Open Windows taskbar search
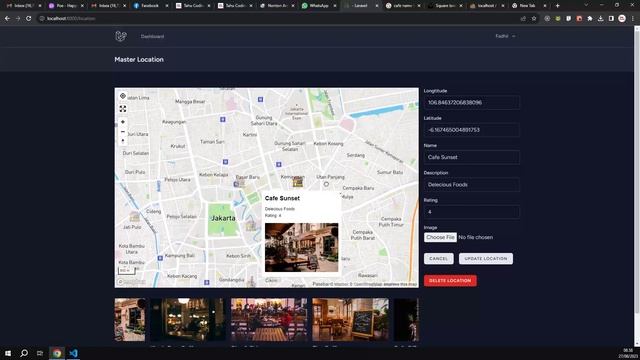This screenshot has height=360, width=640. click(24, 353)
